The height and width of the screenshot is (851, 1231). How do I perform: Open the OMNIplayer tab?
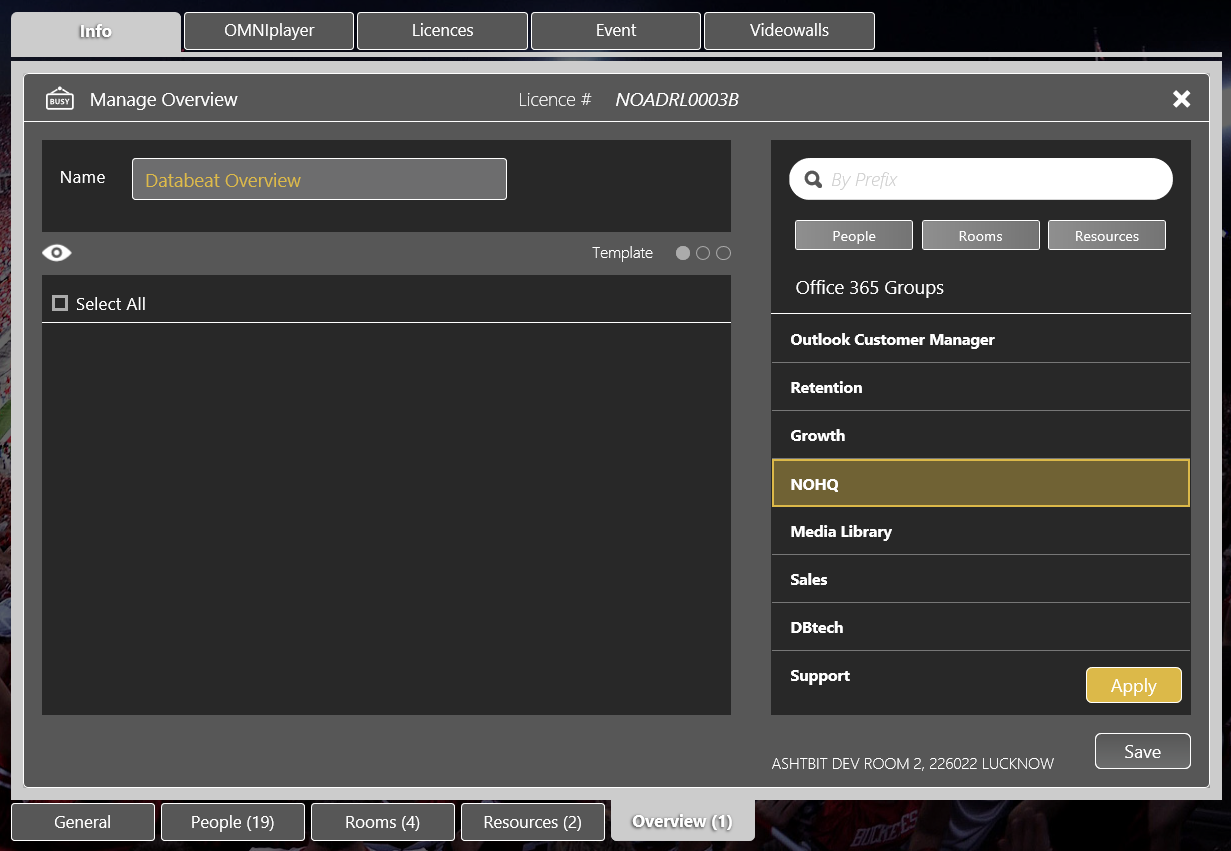(x=269, y=31)
